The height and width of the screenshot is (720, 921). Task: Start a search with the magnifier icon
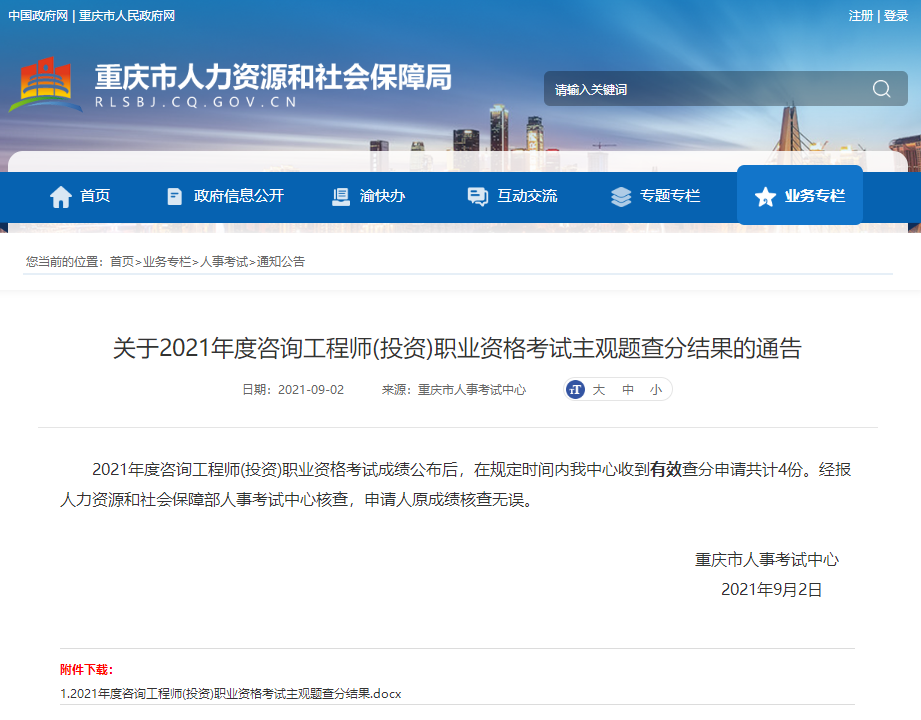click(x=881, y=88)
